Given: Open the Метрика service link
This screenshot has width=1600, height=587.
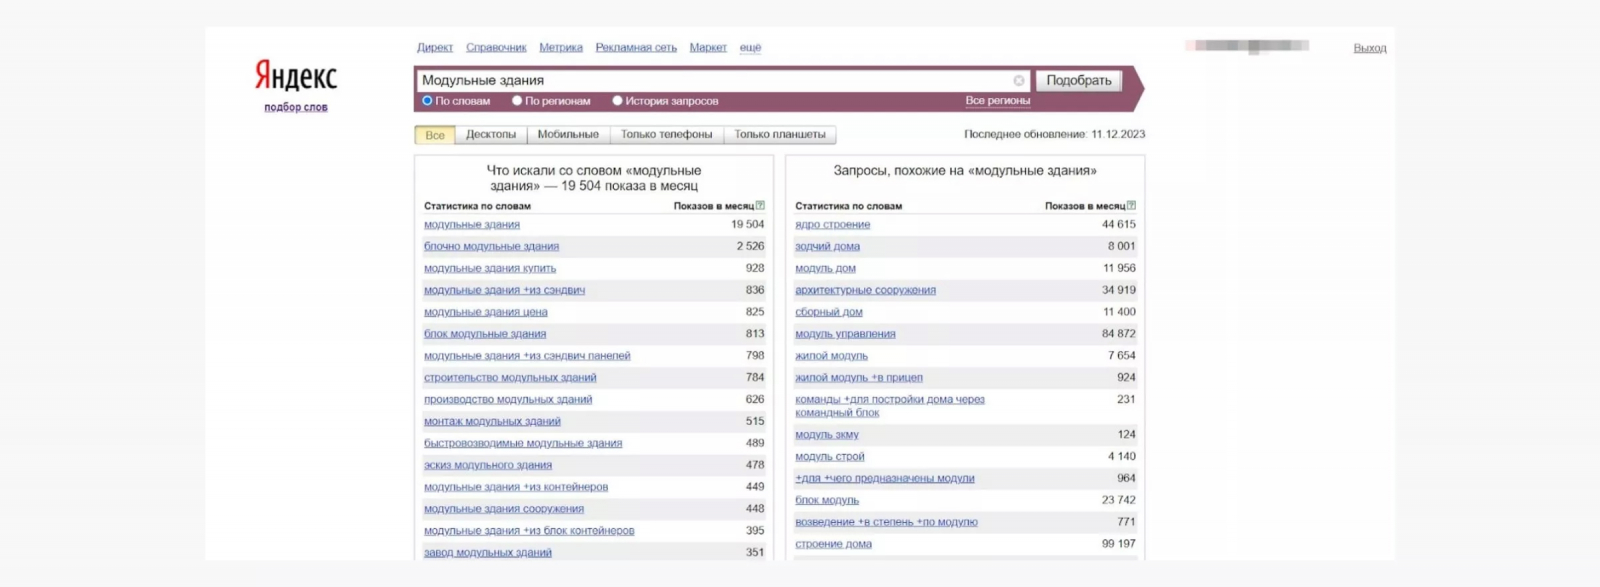Looking at the screenshot, I should coord(560,48).
